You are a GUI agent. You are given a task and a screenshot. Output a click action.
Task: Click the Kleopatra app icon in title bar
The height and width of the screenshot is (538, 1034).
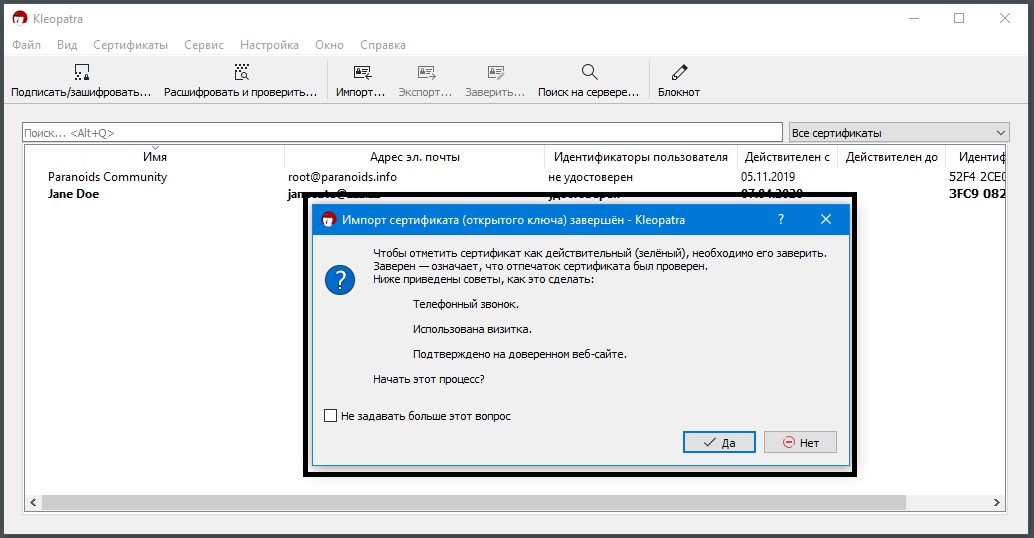point(20,18)
